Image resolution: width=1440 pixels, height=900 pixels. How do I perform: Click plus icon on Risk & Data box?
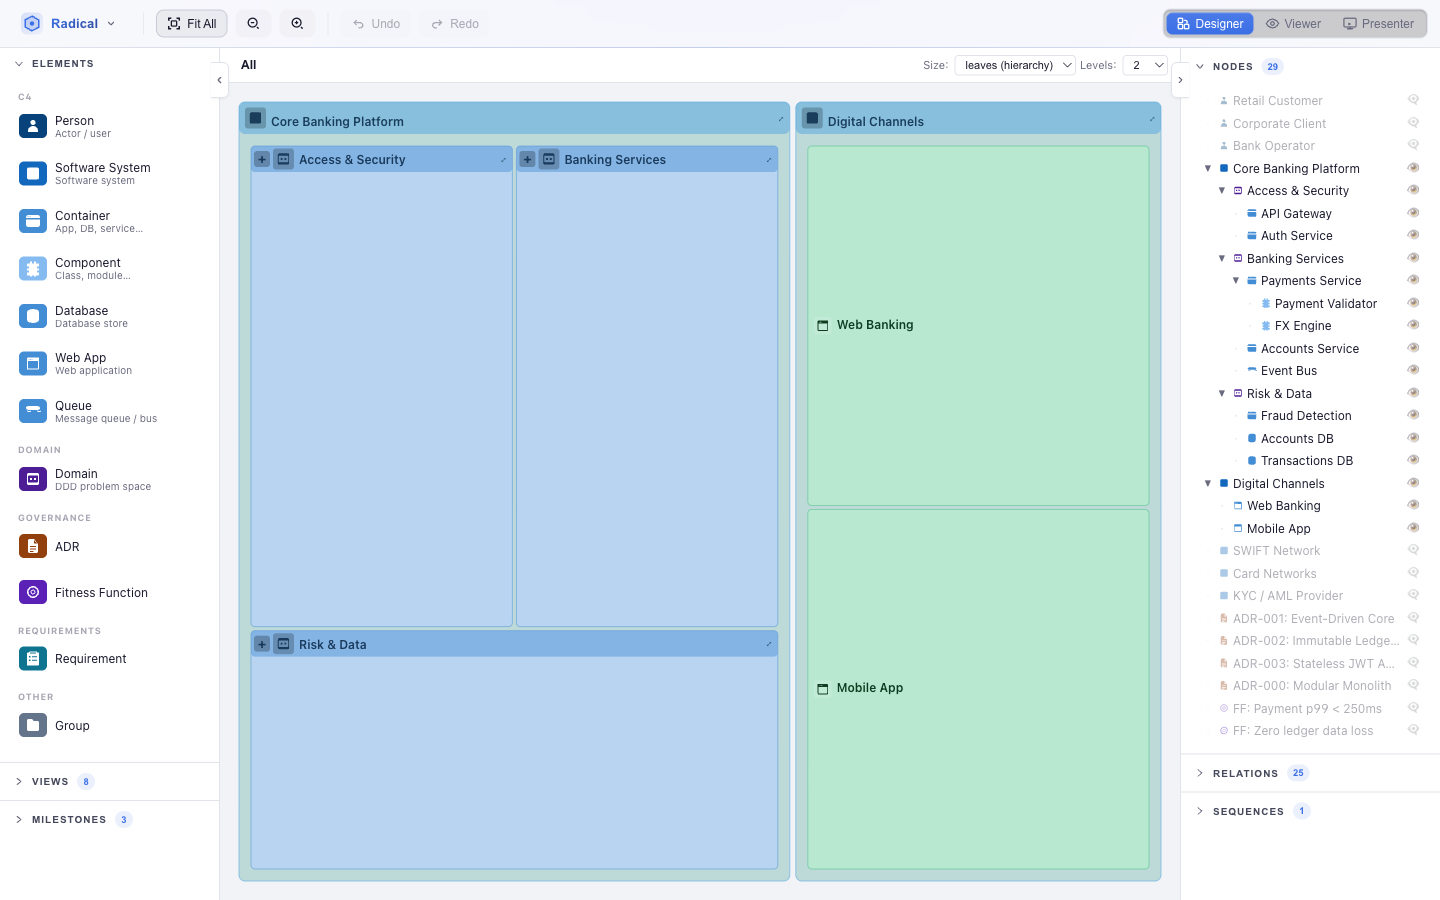tap(262, 644)
